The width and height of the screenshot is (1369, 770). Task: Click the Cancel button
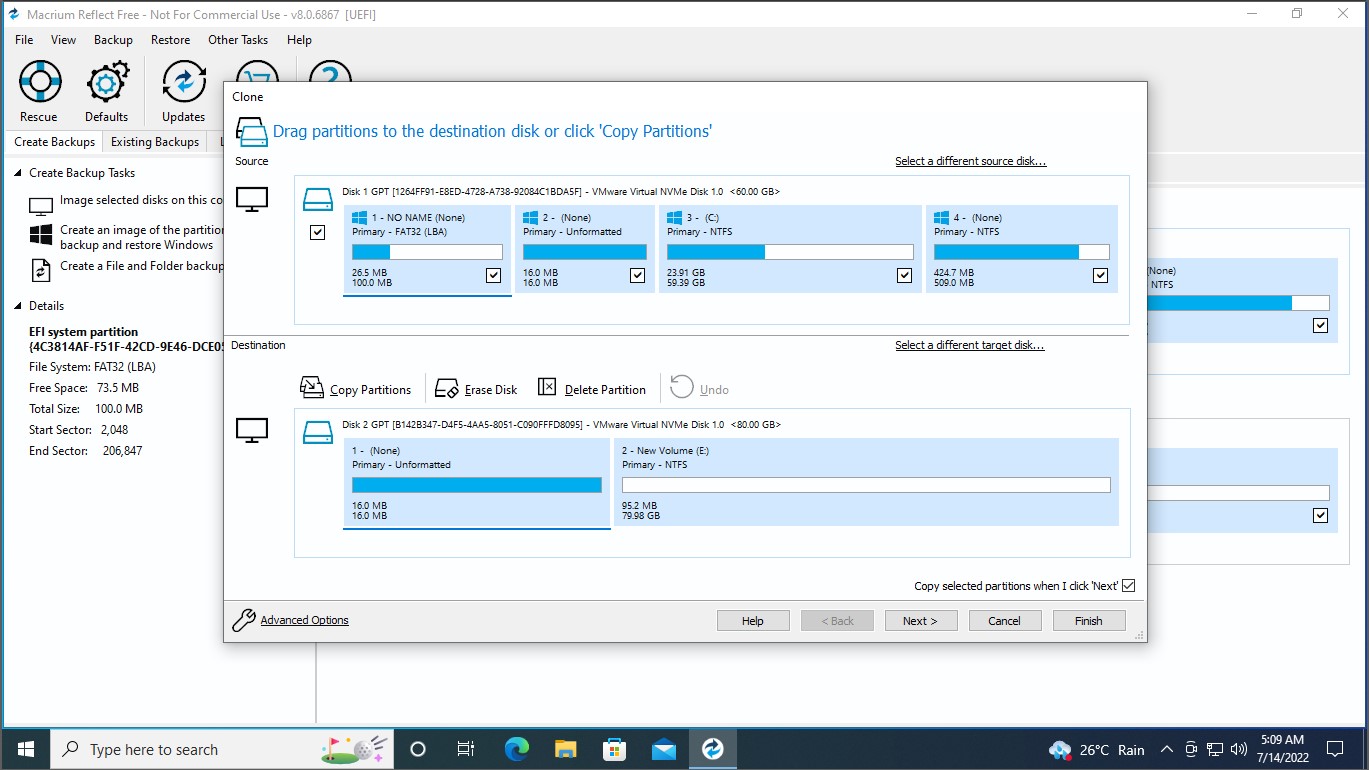1005,621
